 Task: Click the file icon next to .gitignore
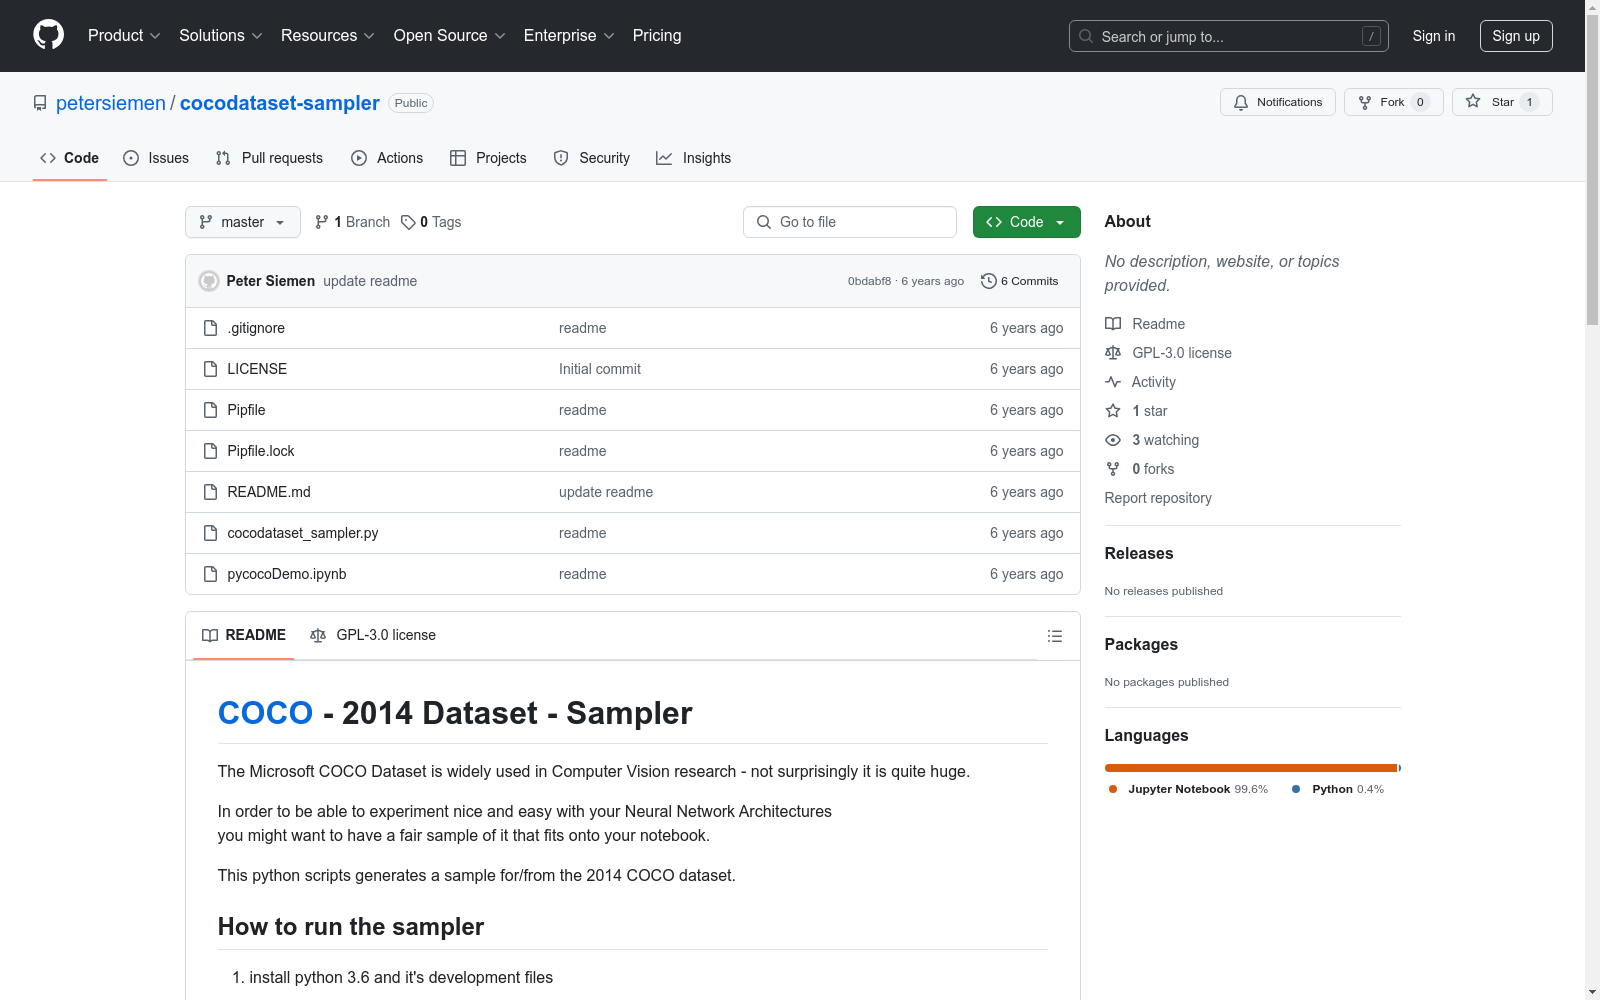[210, 328]
